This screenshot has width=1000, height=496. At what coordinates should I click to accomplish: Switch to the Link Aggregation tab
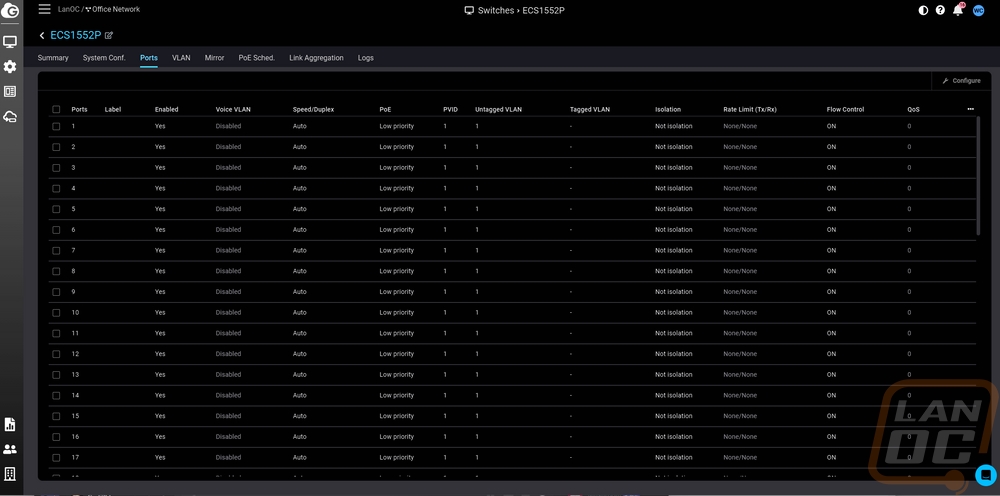pos(316,58)
